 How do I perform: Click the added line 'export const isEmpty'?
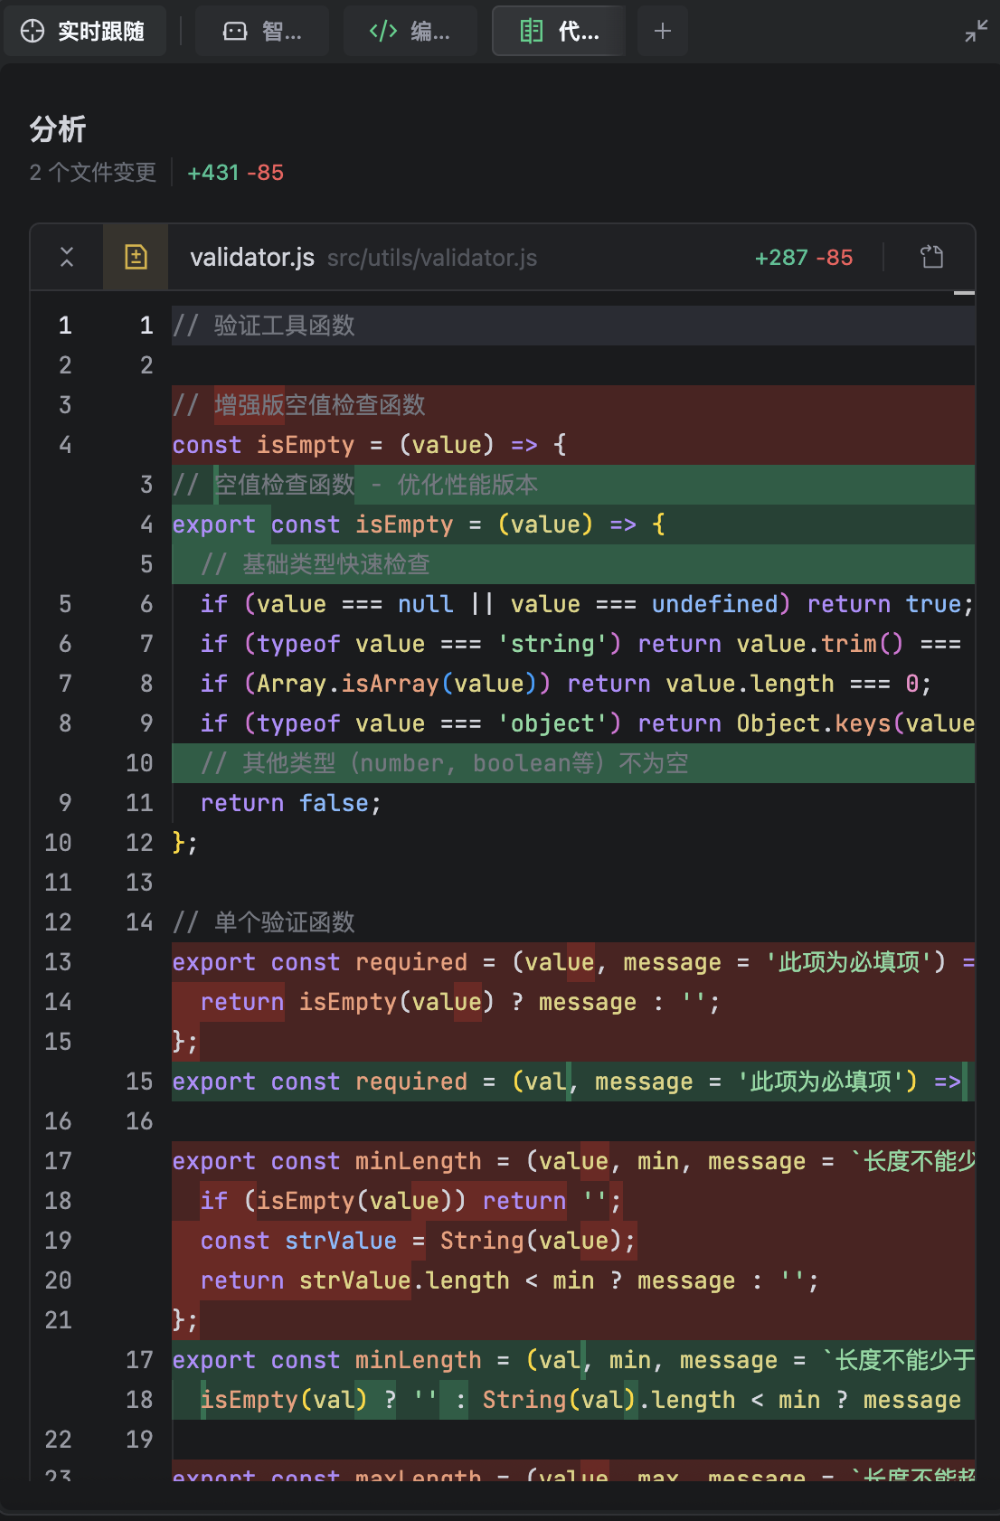pos(418,524)
